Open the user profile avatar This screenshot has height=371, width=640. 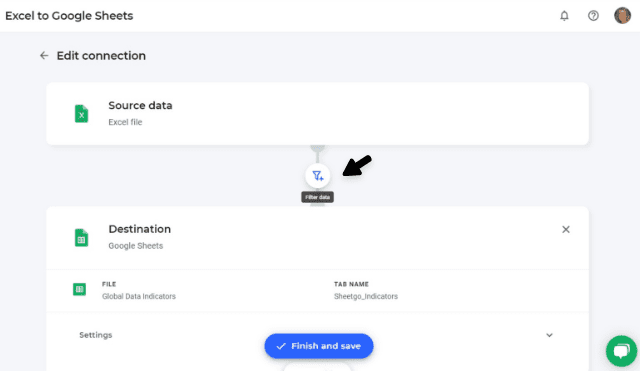pos(622,16)
